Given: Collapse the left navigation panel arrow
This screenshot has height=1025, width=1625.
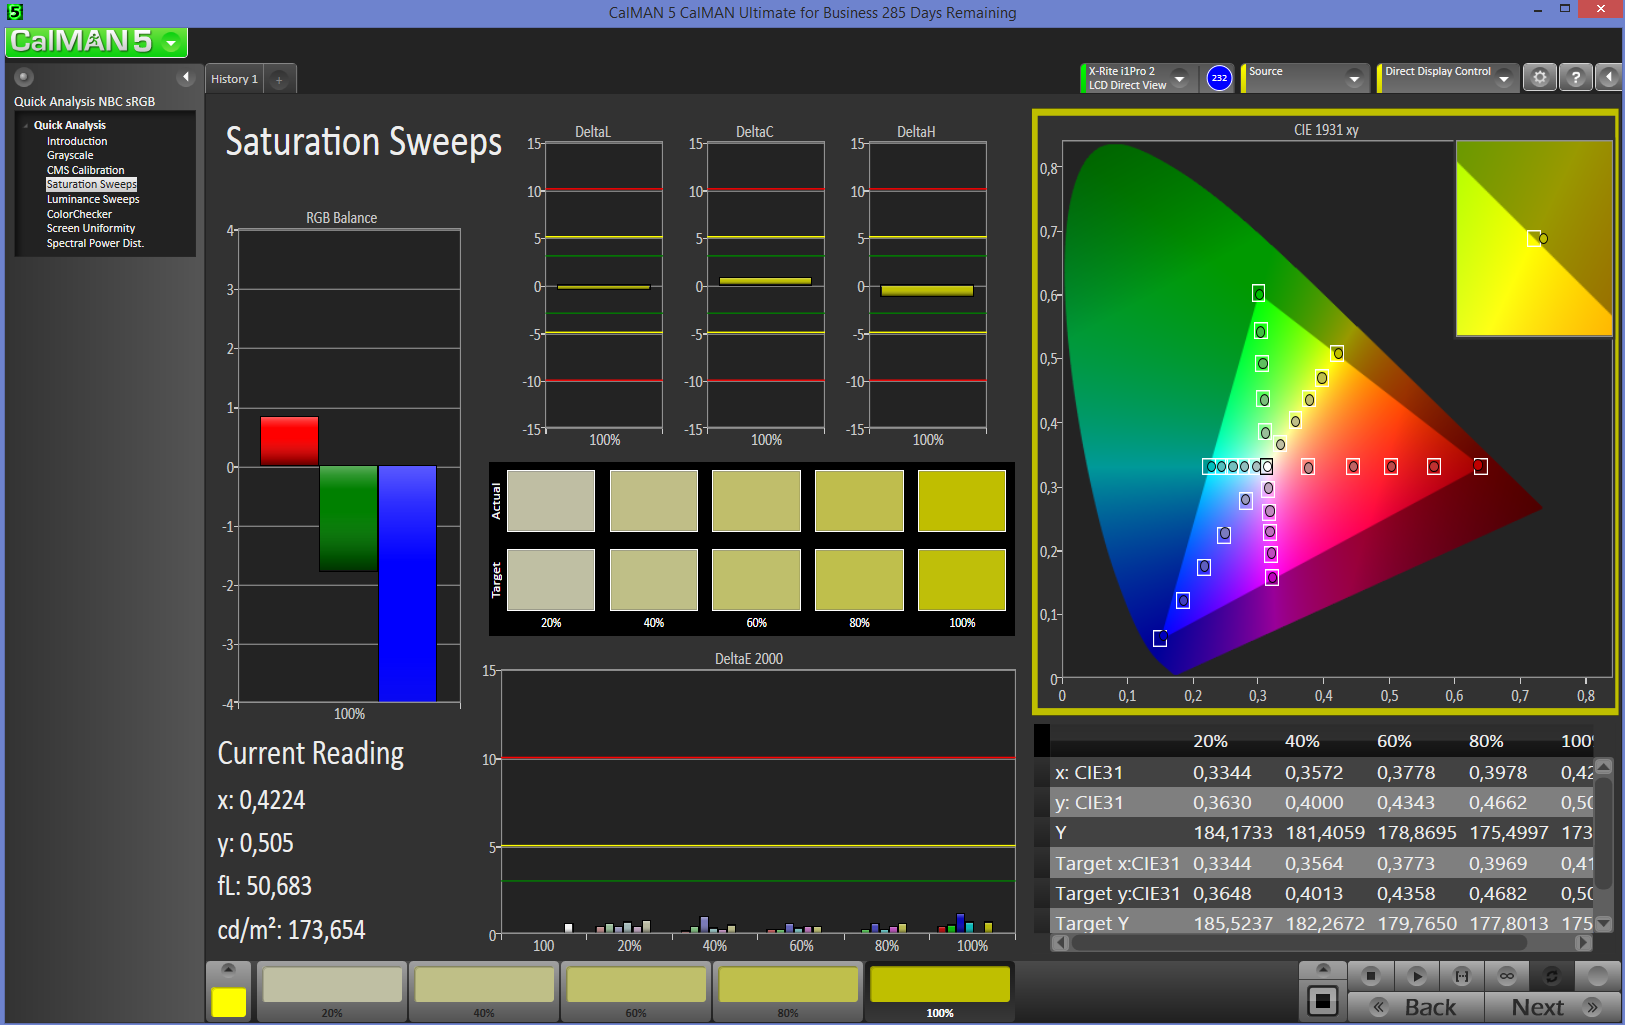Looking at the screenshot, I should pyautogui.click(x=185, y=77).
